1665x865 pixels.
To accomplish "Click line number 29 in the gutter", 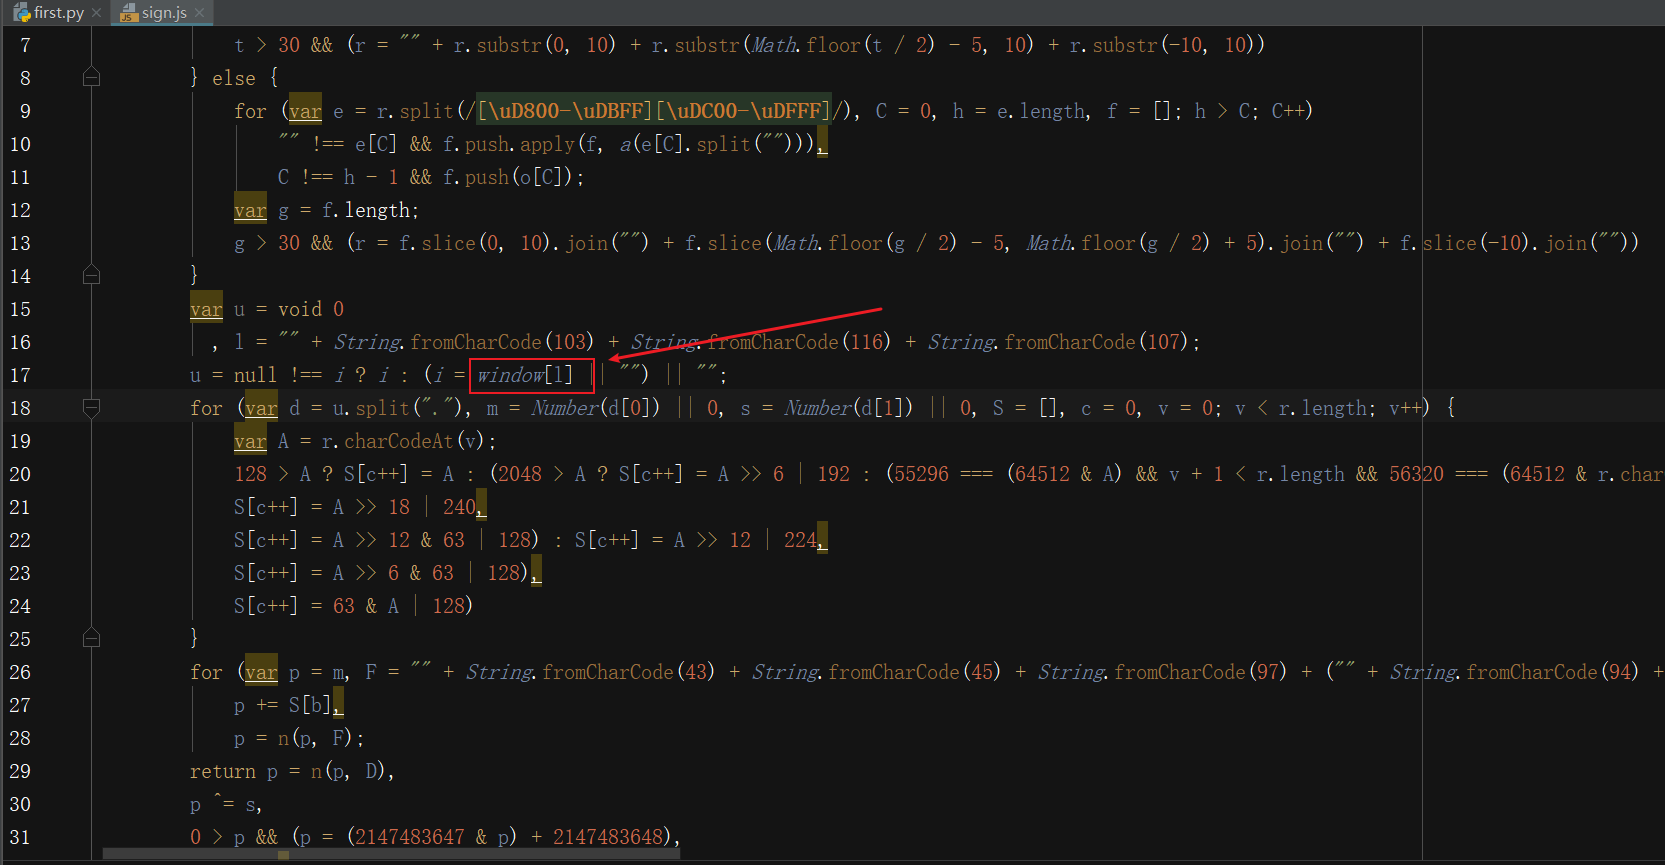I will (20, 771).
